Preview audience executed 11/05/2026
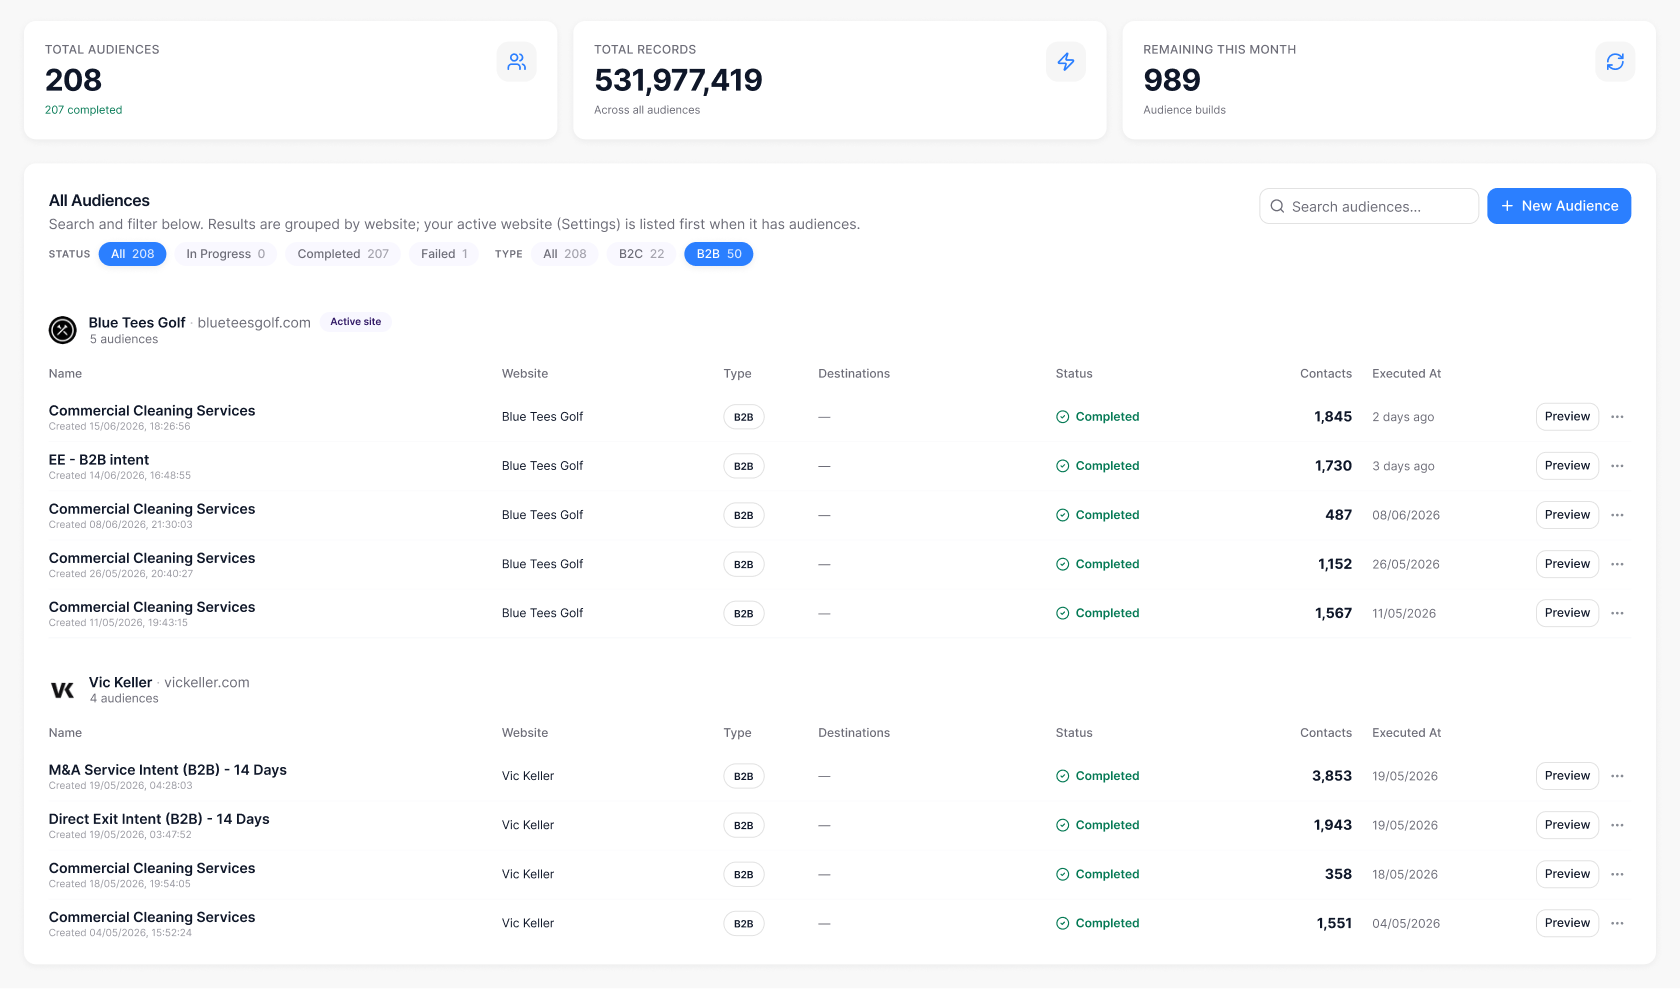1680x989 pixels. tap(1567, 613)
